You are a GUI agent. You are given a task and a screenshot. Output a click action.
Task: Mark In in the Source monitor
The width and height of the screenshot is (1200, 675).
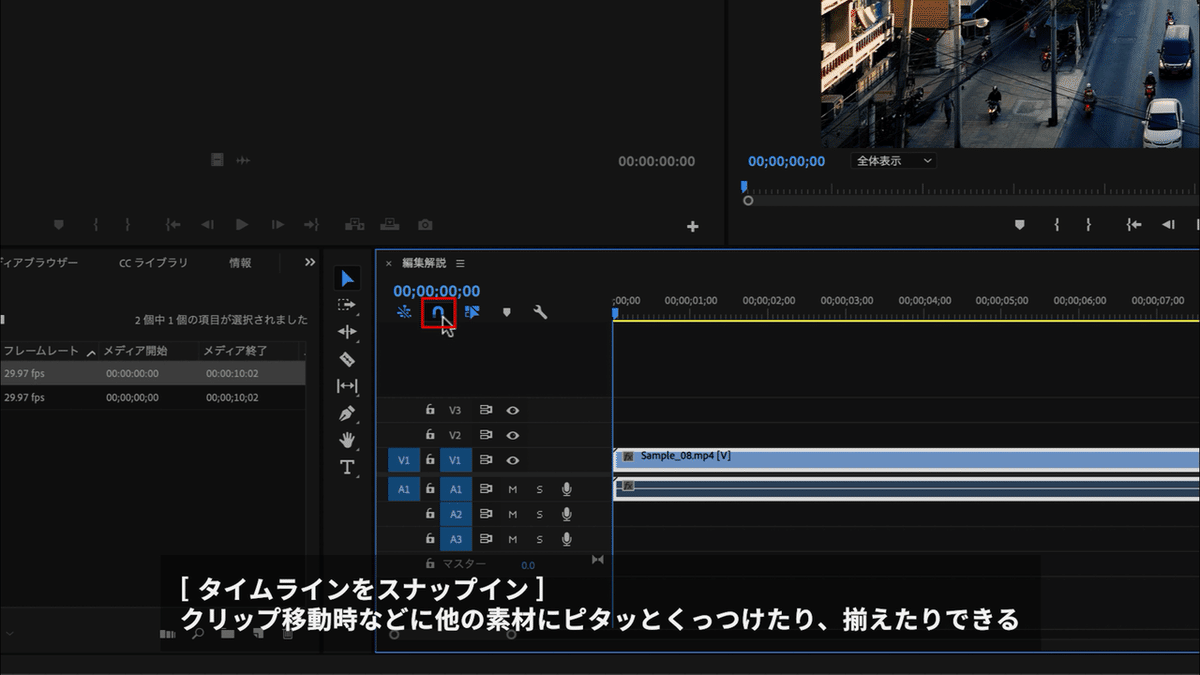(95, 225)
